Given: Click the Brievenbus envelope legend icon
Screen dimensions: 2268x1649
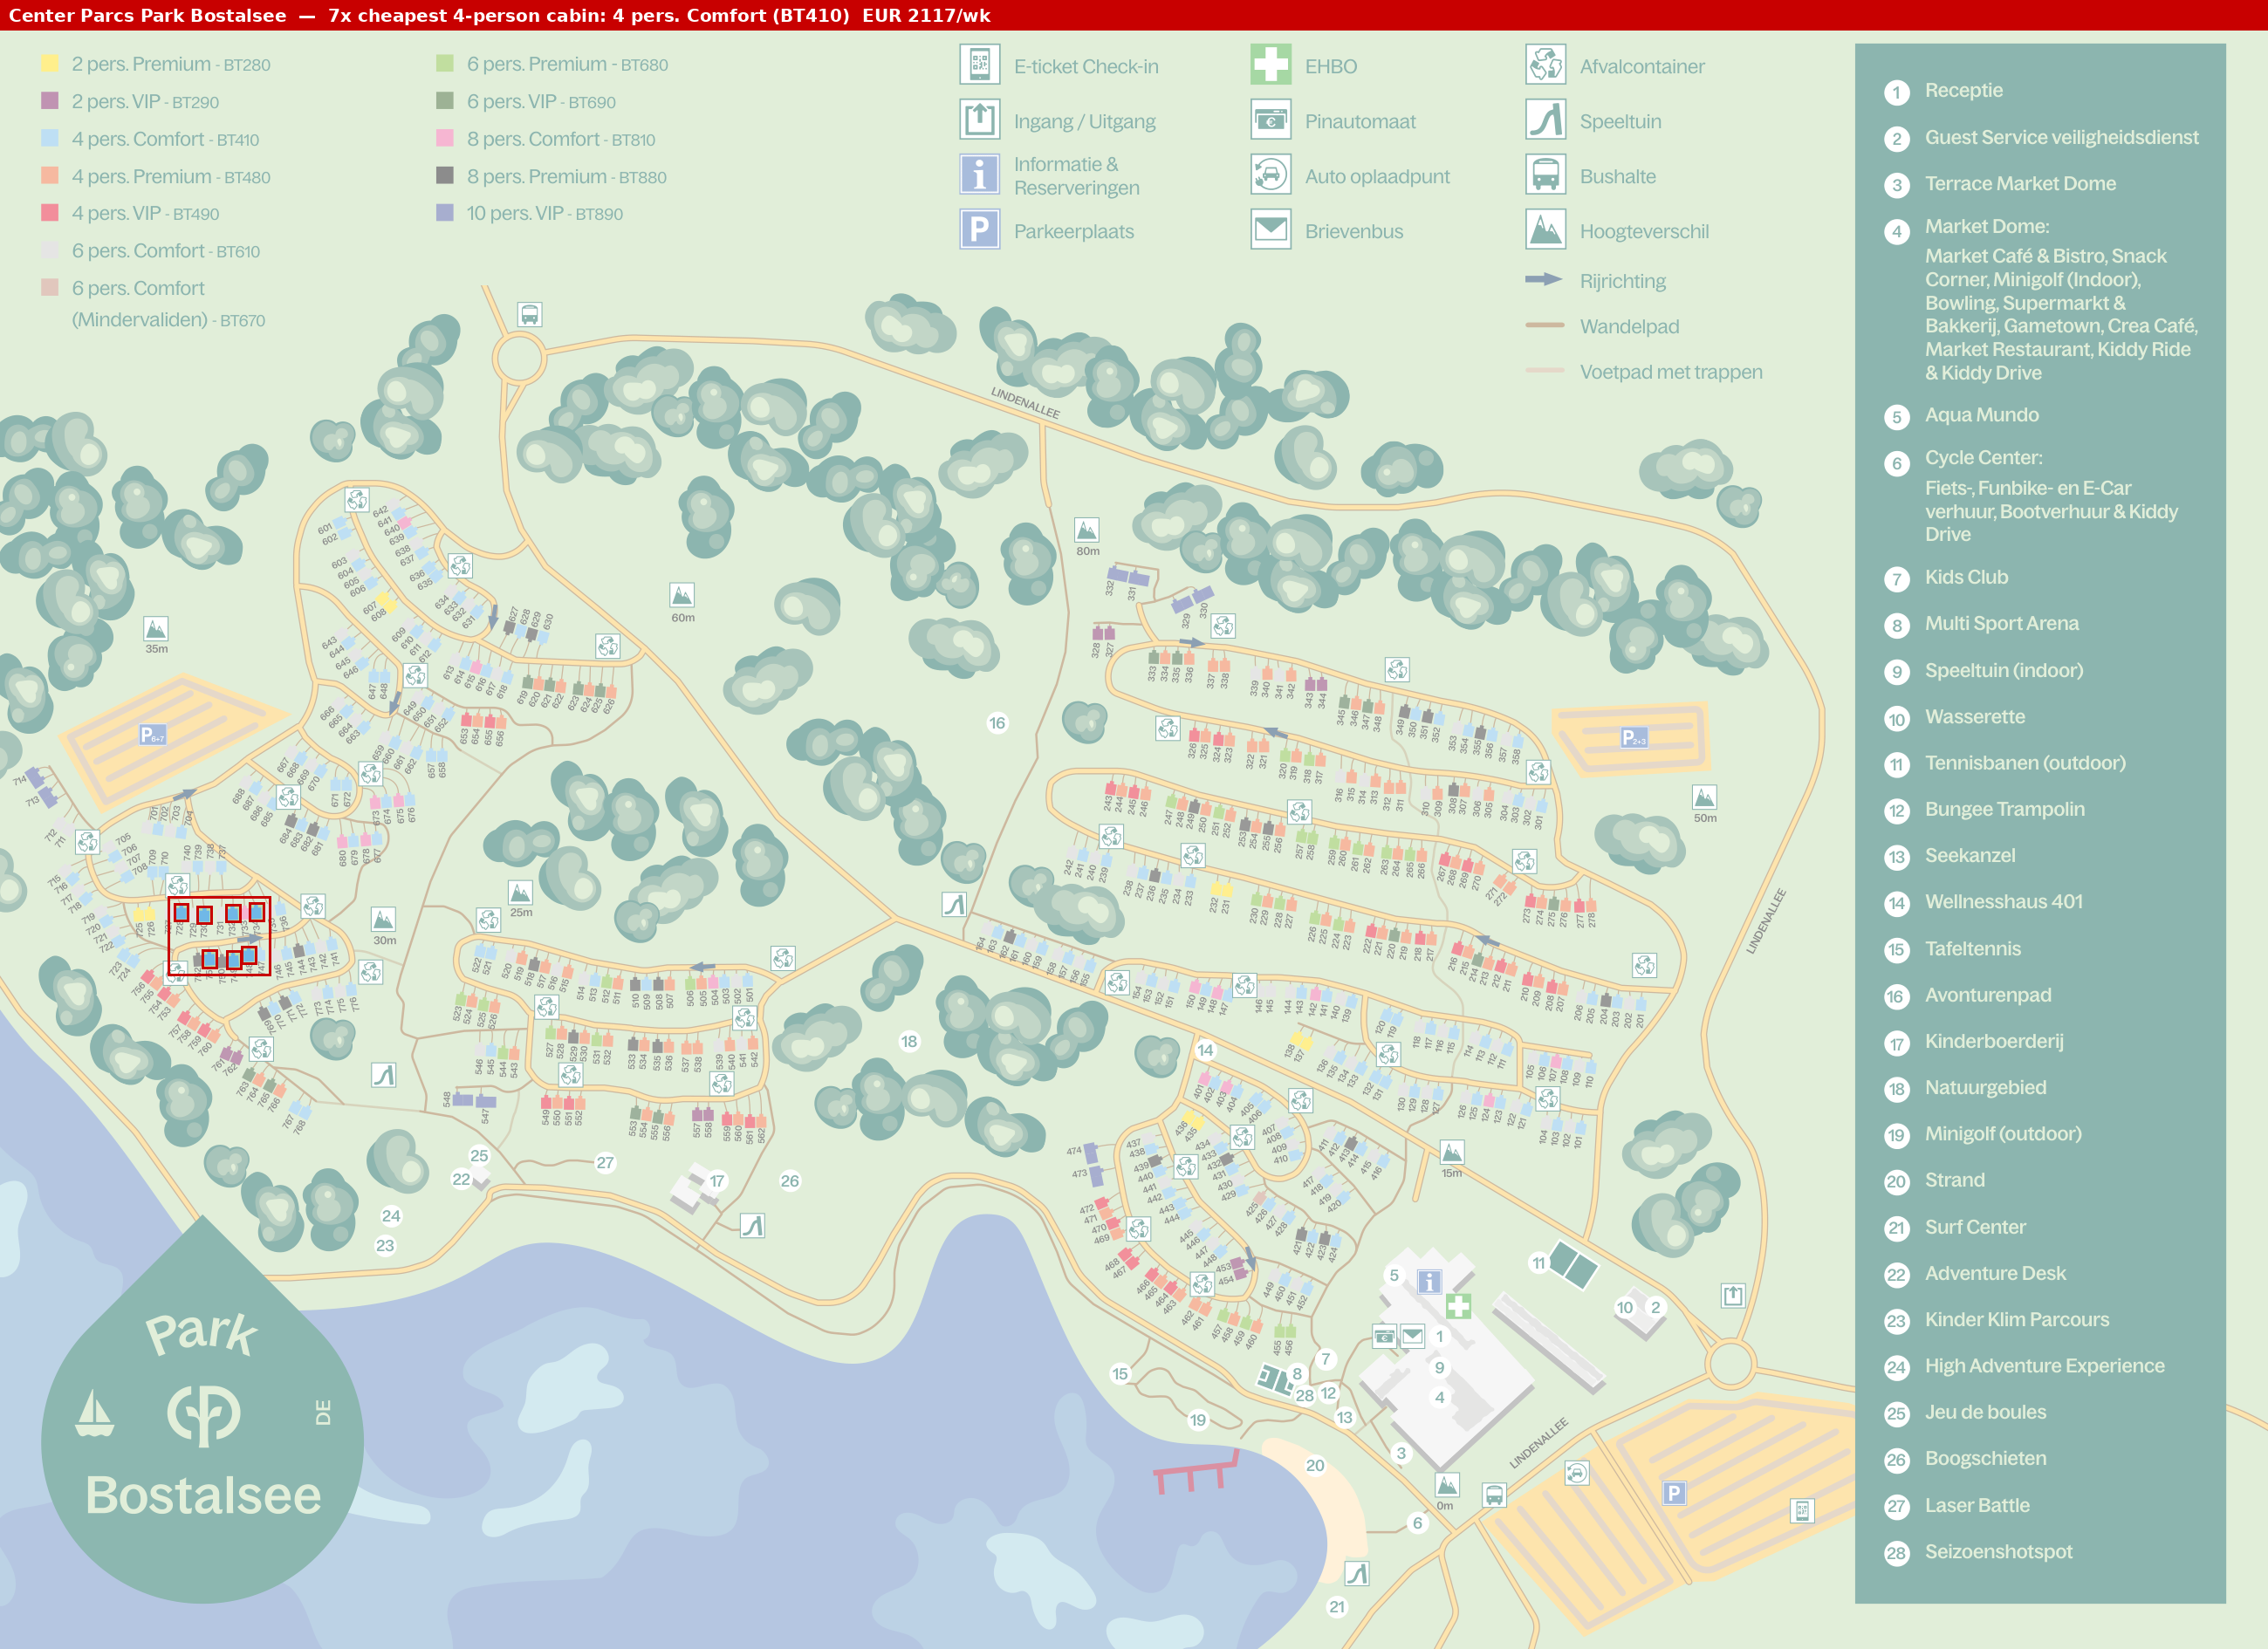Looking at the screenshot, I should click(x=1270, y=230).
